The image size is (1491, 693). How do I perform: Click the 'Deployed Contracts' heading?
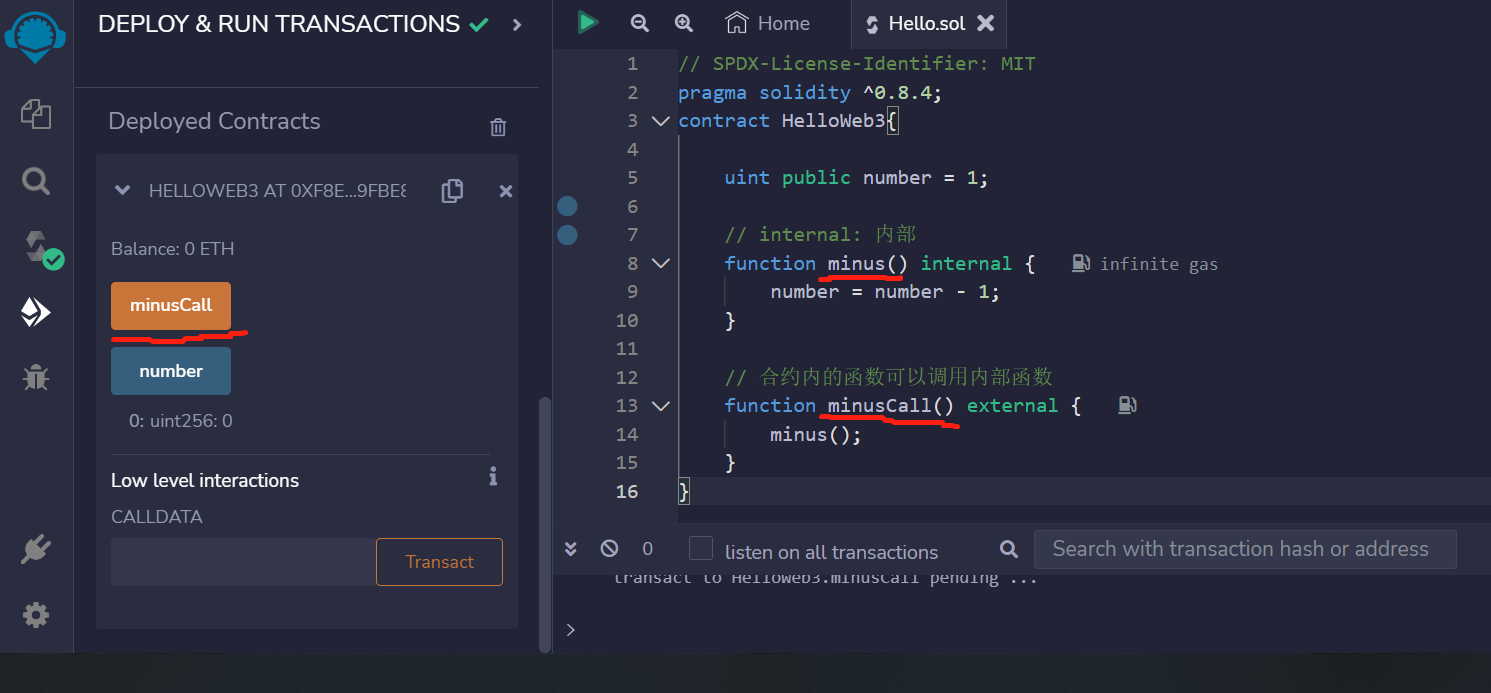(214, 121)
